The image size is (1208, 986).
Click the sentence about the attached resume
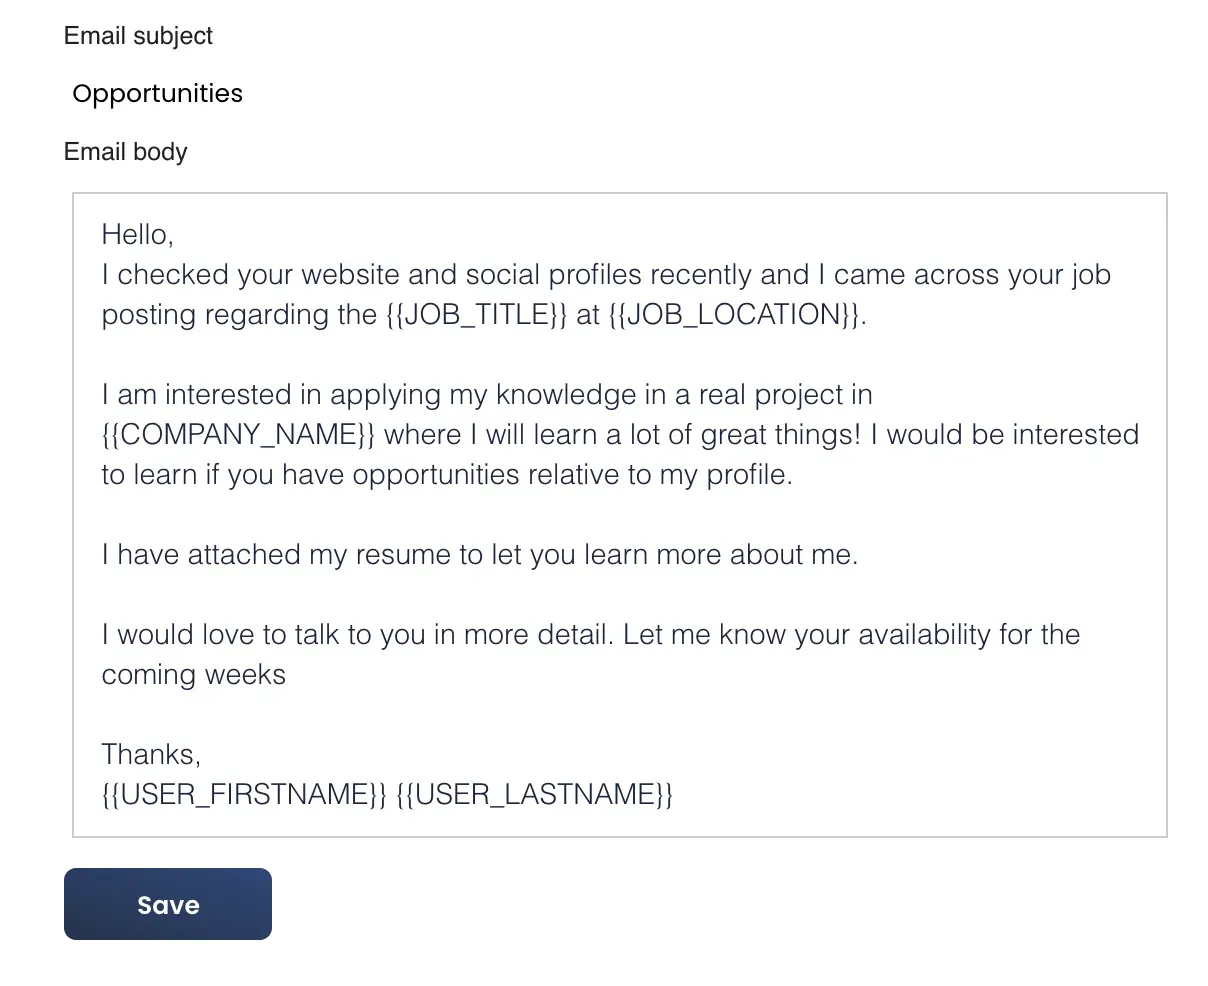point(480,555)
